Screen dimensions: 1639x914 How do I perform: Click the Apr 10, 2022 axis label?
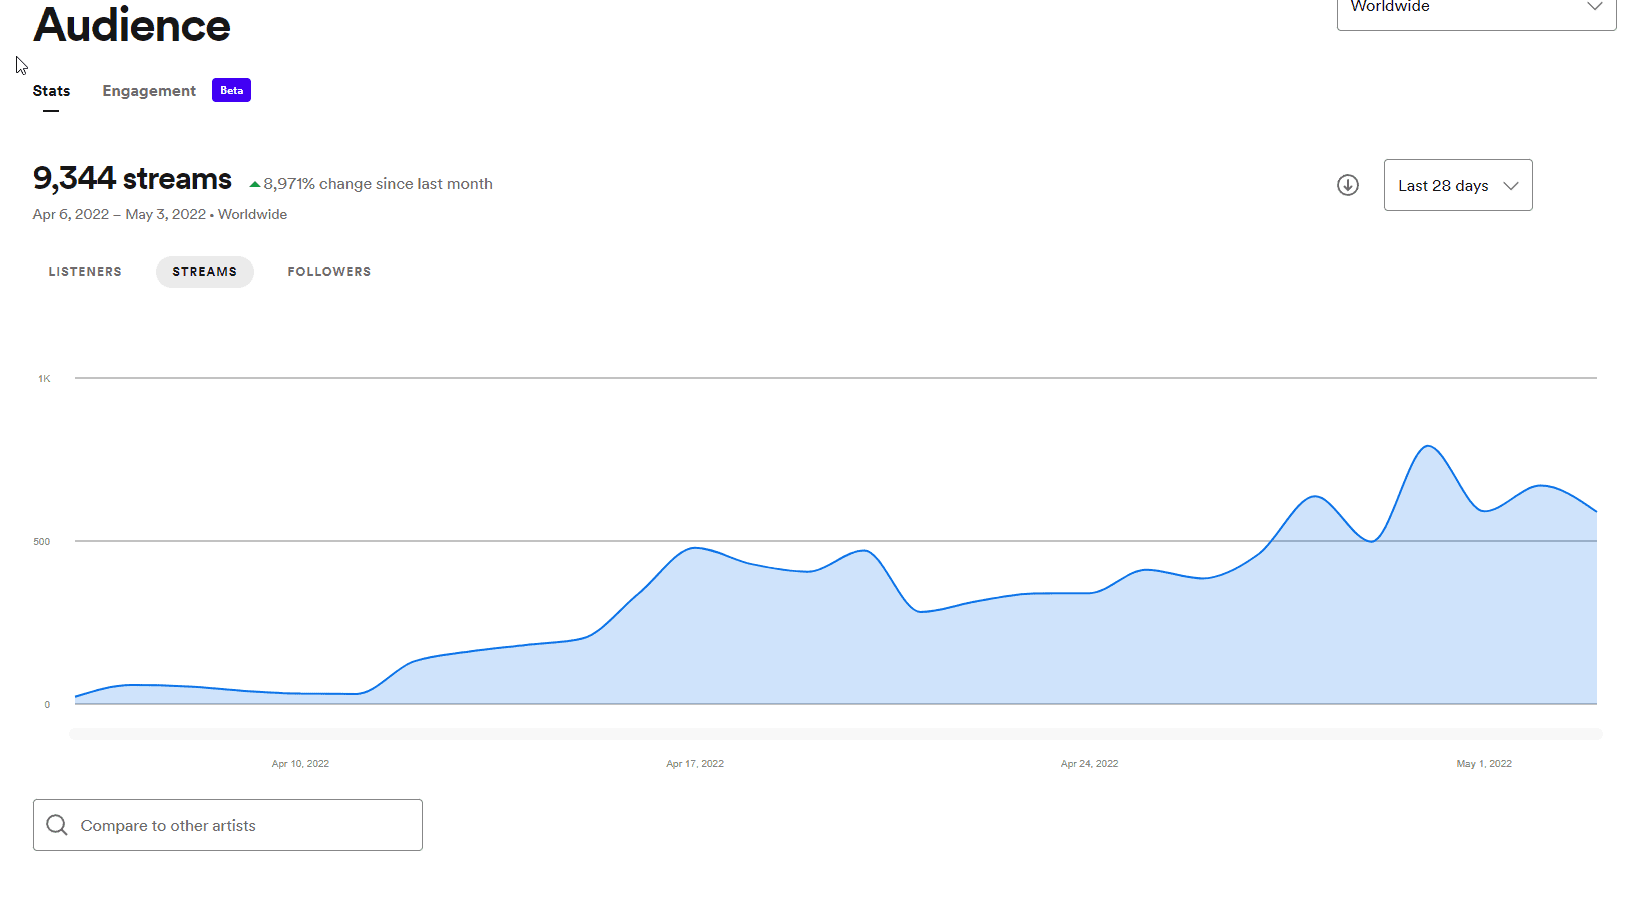click(x=300, y=764)
